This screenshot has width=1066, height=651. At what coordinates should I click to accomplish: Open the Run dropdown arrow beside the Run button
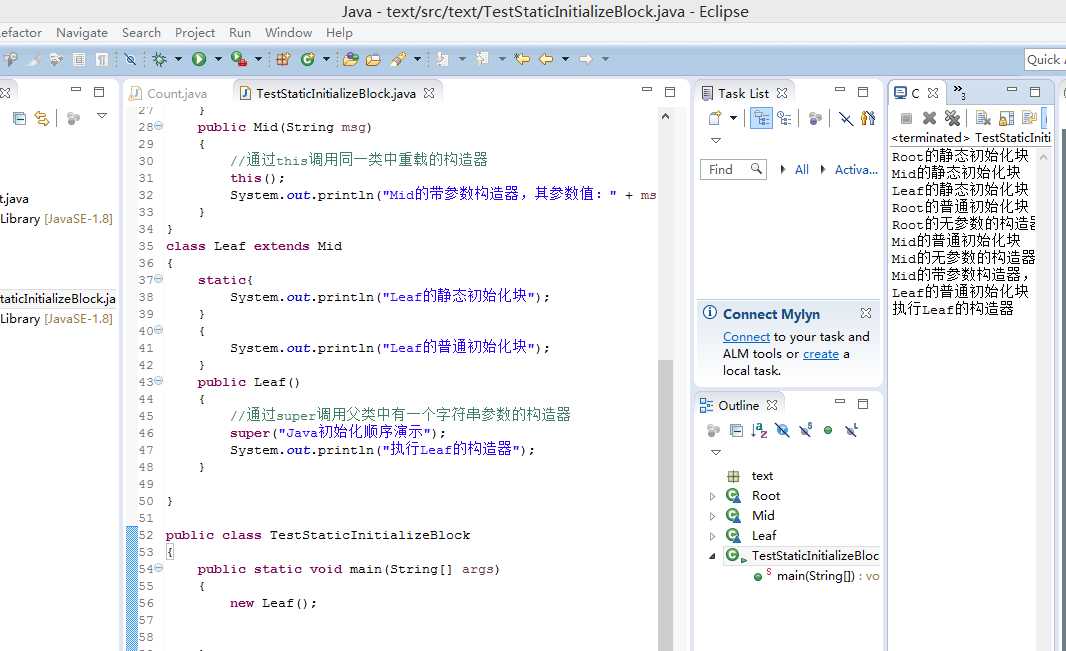(218, 59)
